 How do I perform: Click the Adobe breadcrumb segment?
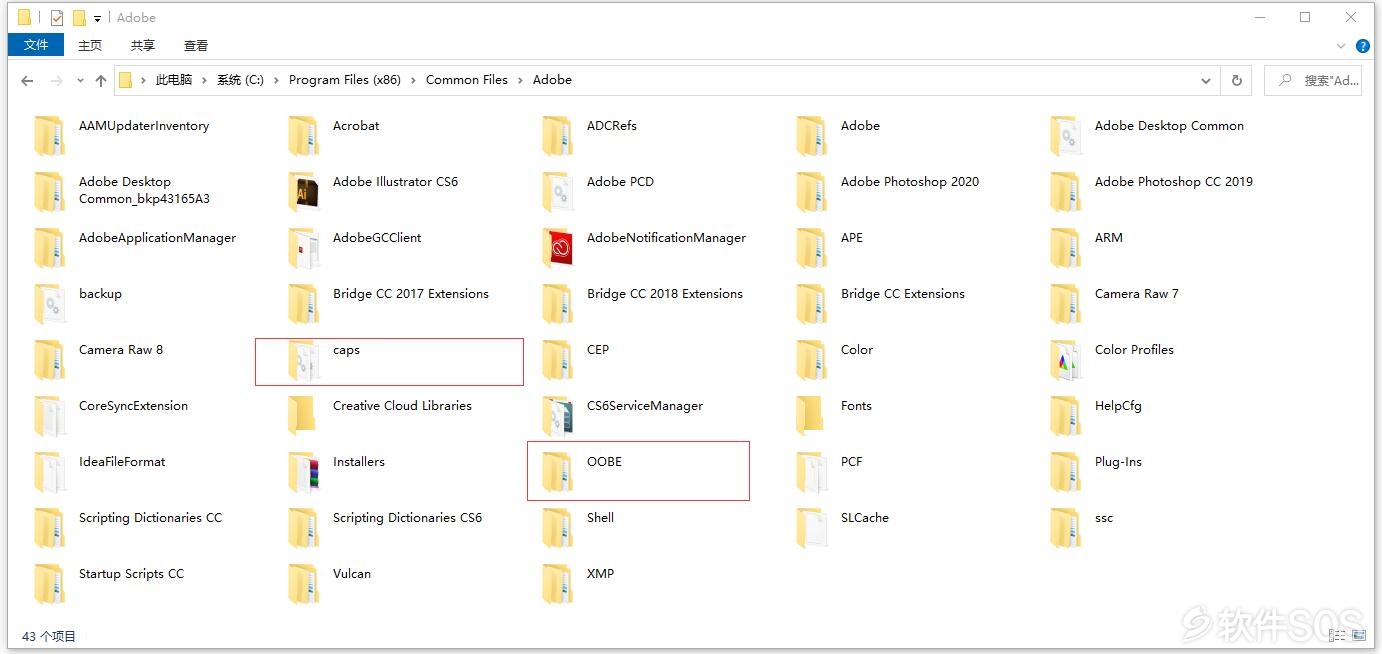[552, 80]
